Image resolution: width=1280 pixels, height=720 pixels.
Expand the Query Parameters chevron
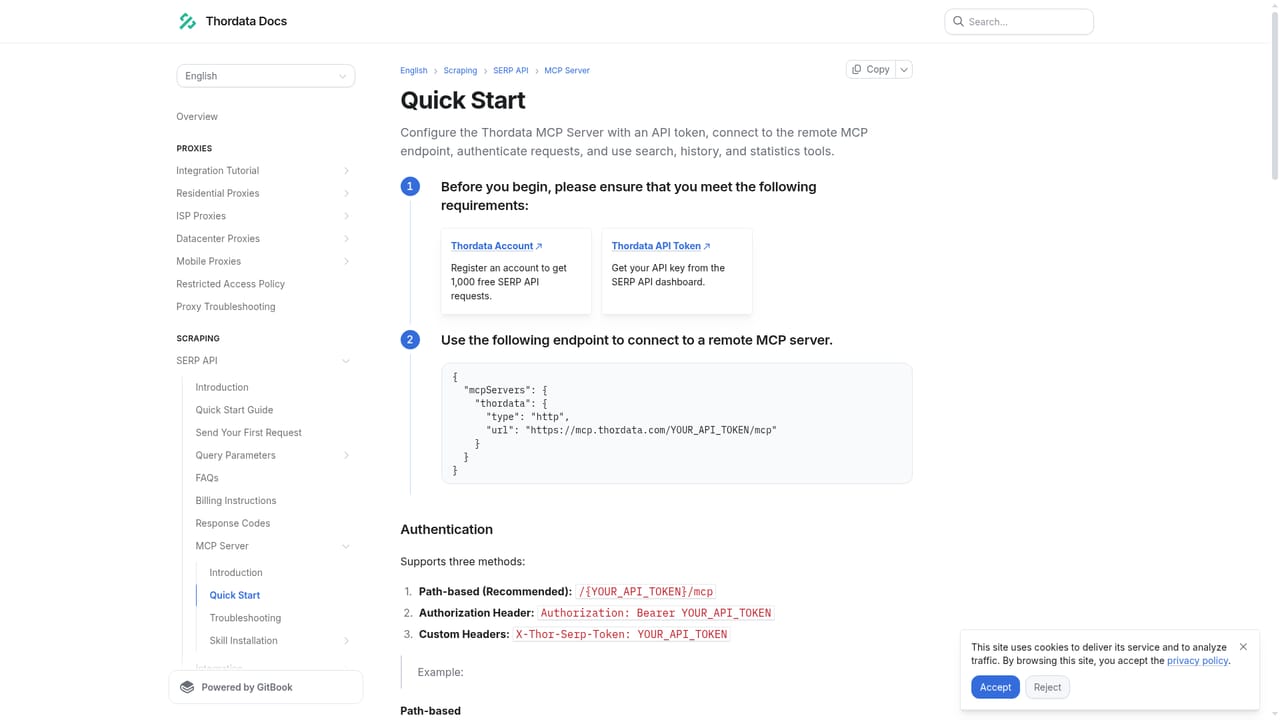click(x=346, y=456)
